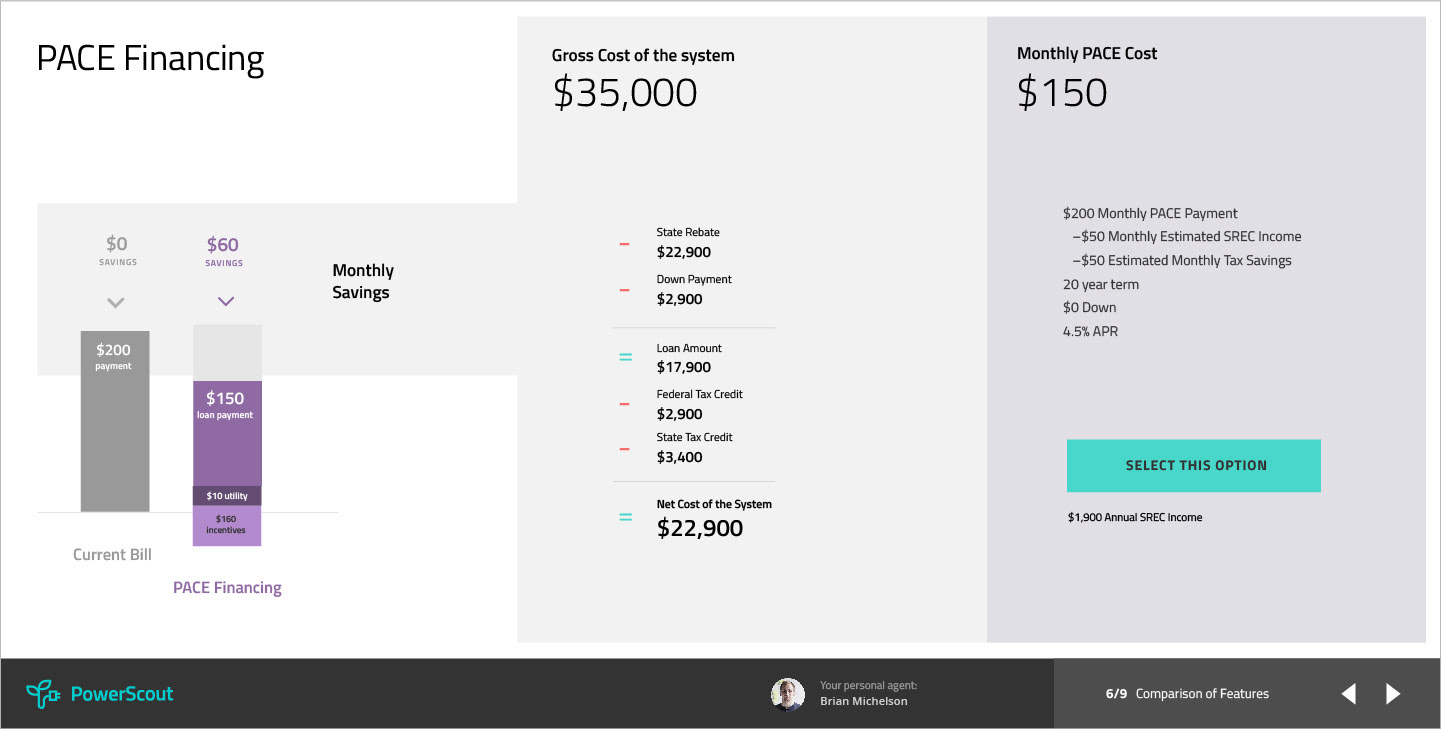Viewport: 1441px width, 729px height.
Task: Click the PACE Financing chart label
Action: click(227, 588)
